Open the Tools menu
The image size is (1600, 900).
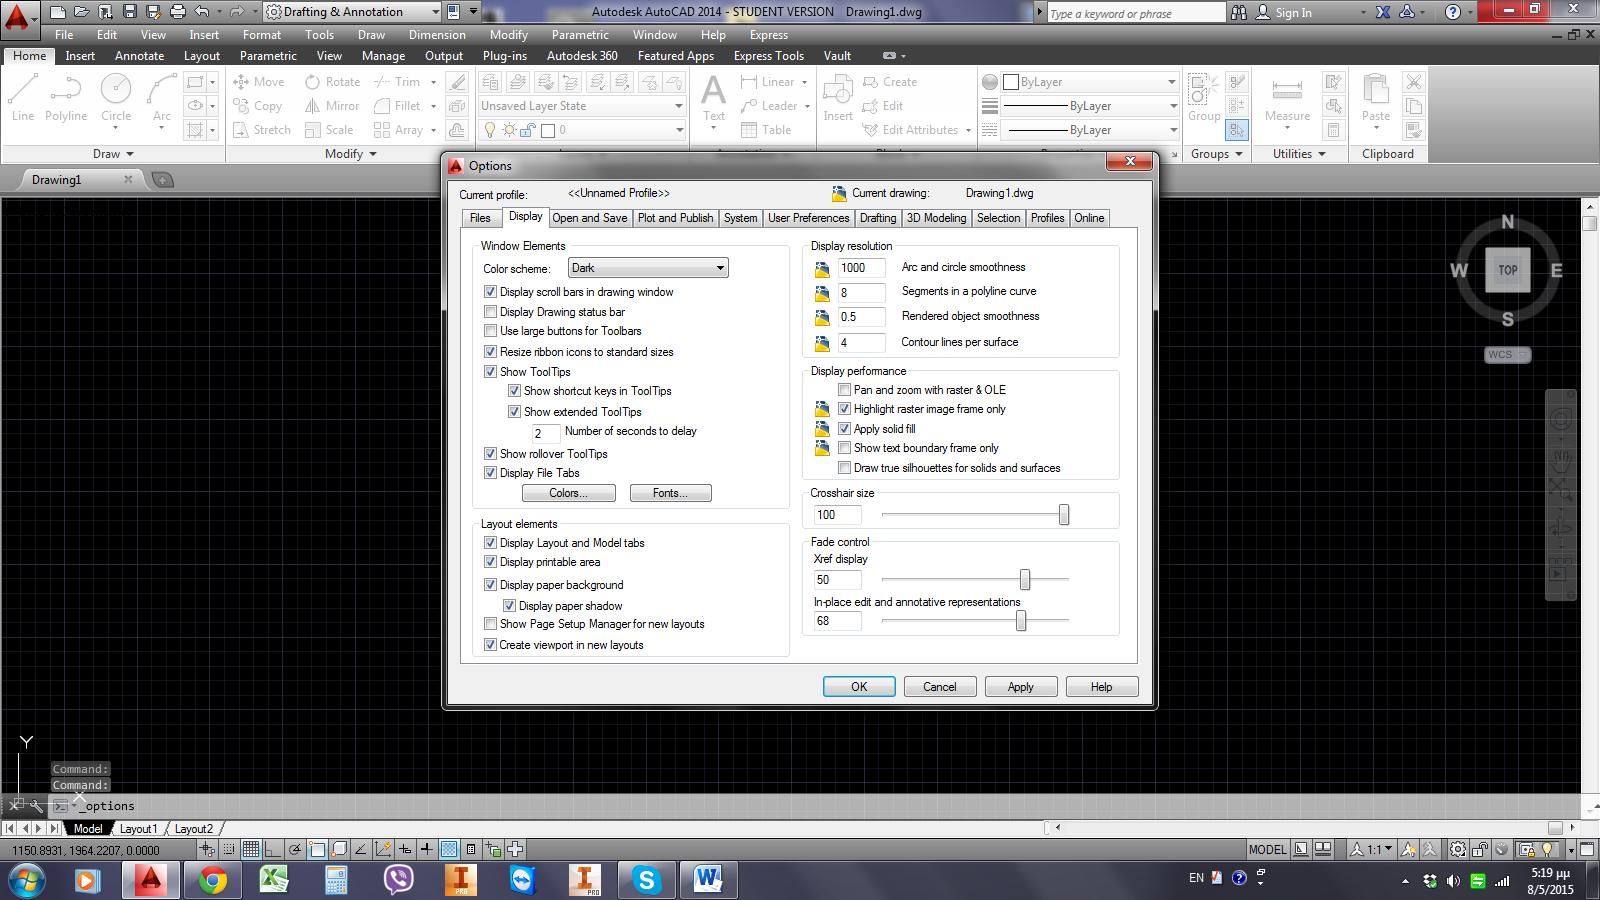(319, 35)
